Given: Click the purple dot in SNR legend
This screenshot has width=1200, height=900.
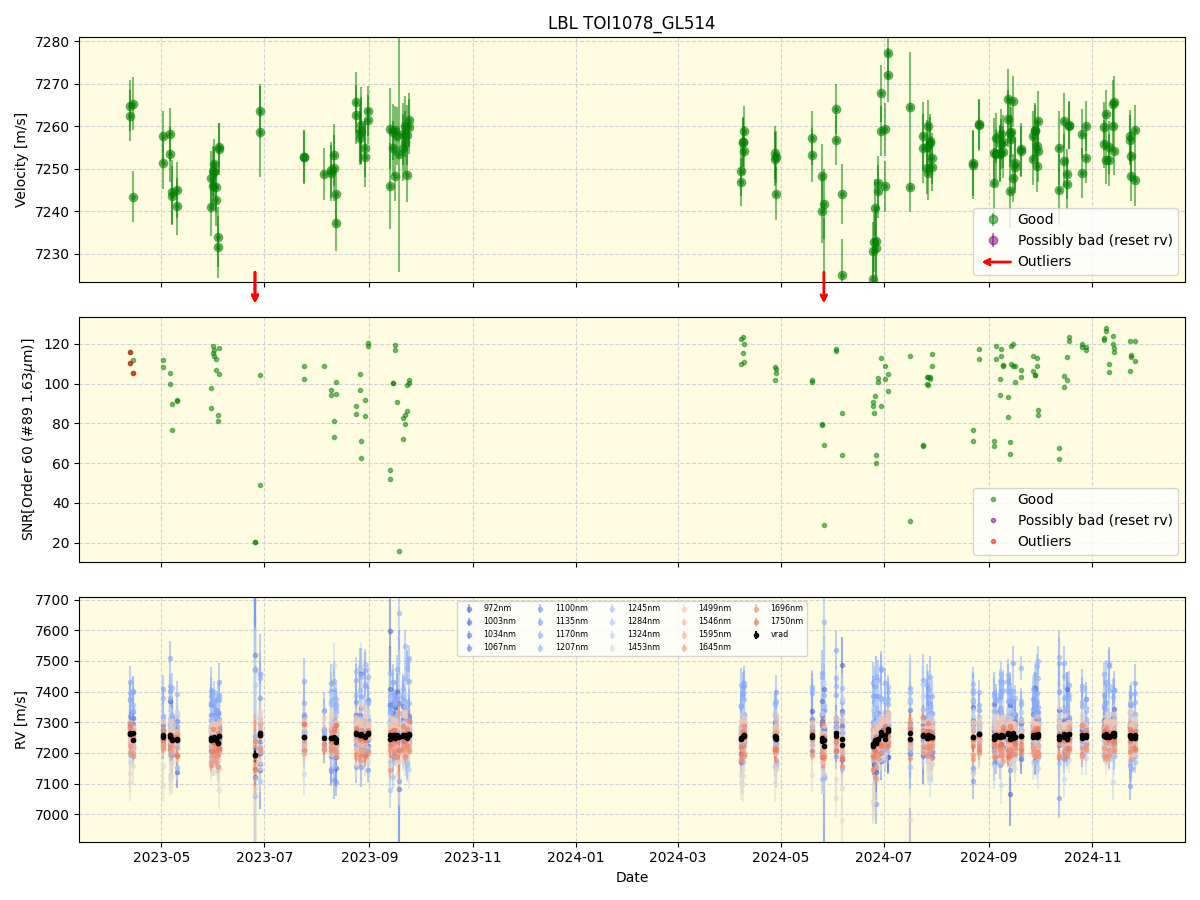Looking at the screenshot, I should (x=993, y=520).
